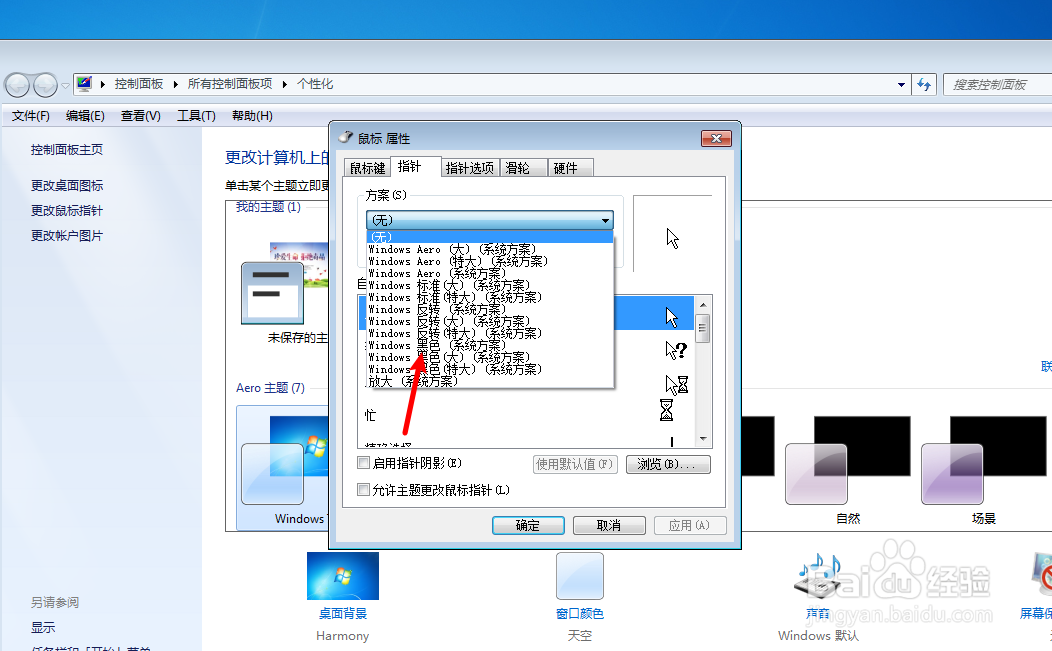Choose Windows 标准 (特大) scheme
This screenshot has width=1052, height=651.
tap(490, 297)
